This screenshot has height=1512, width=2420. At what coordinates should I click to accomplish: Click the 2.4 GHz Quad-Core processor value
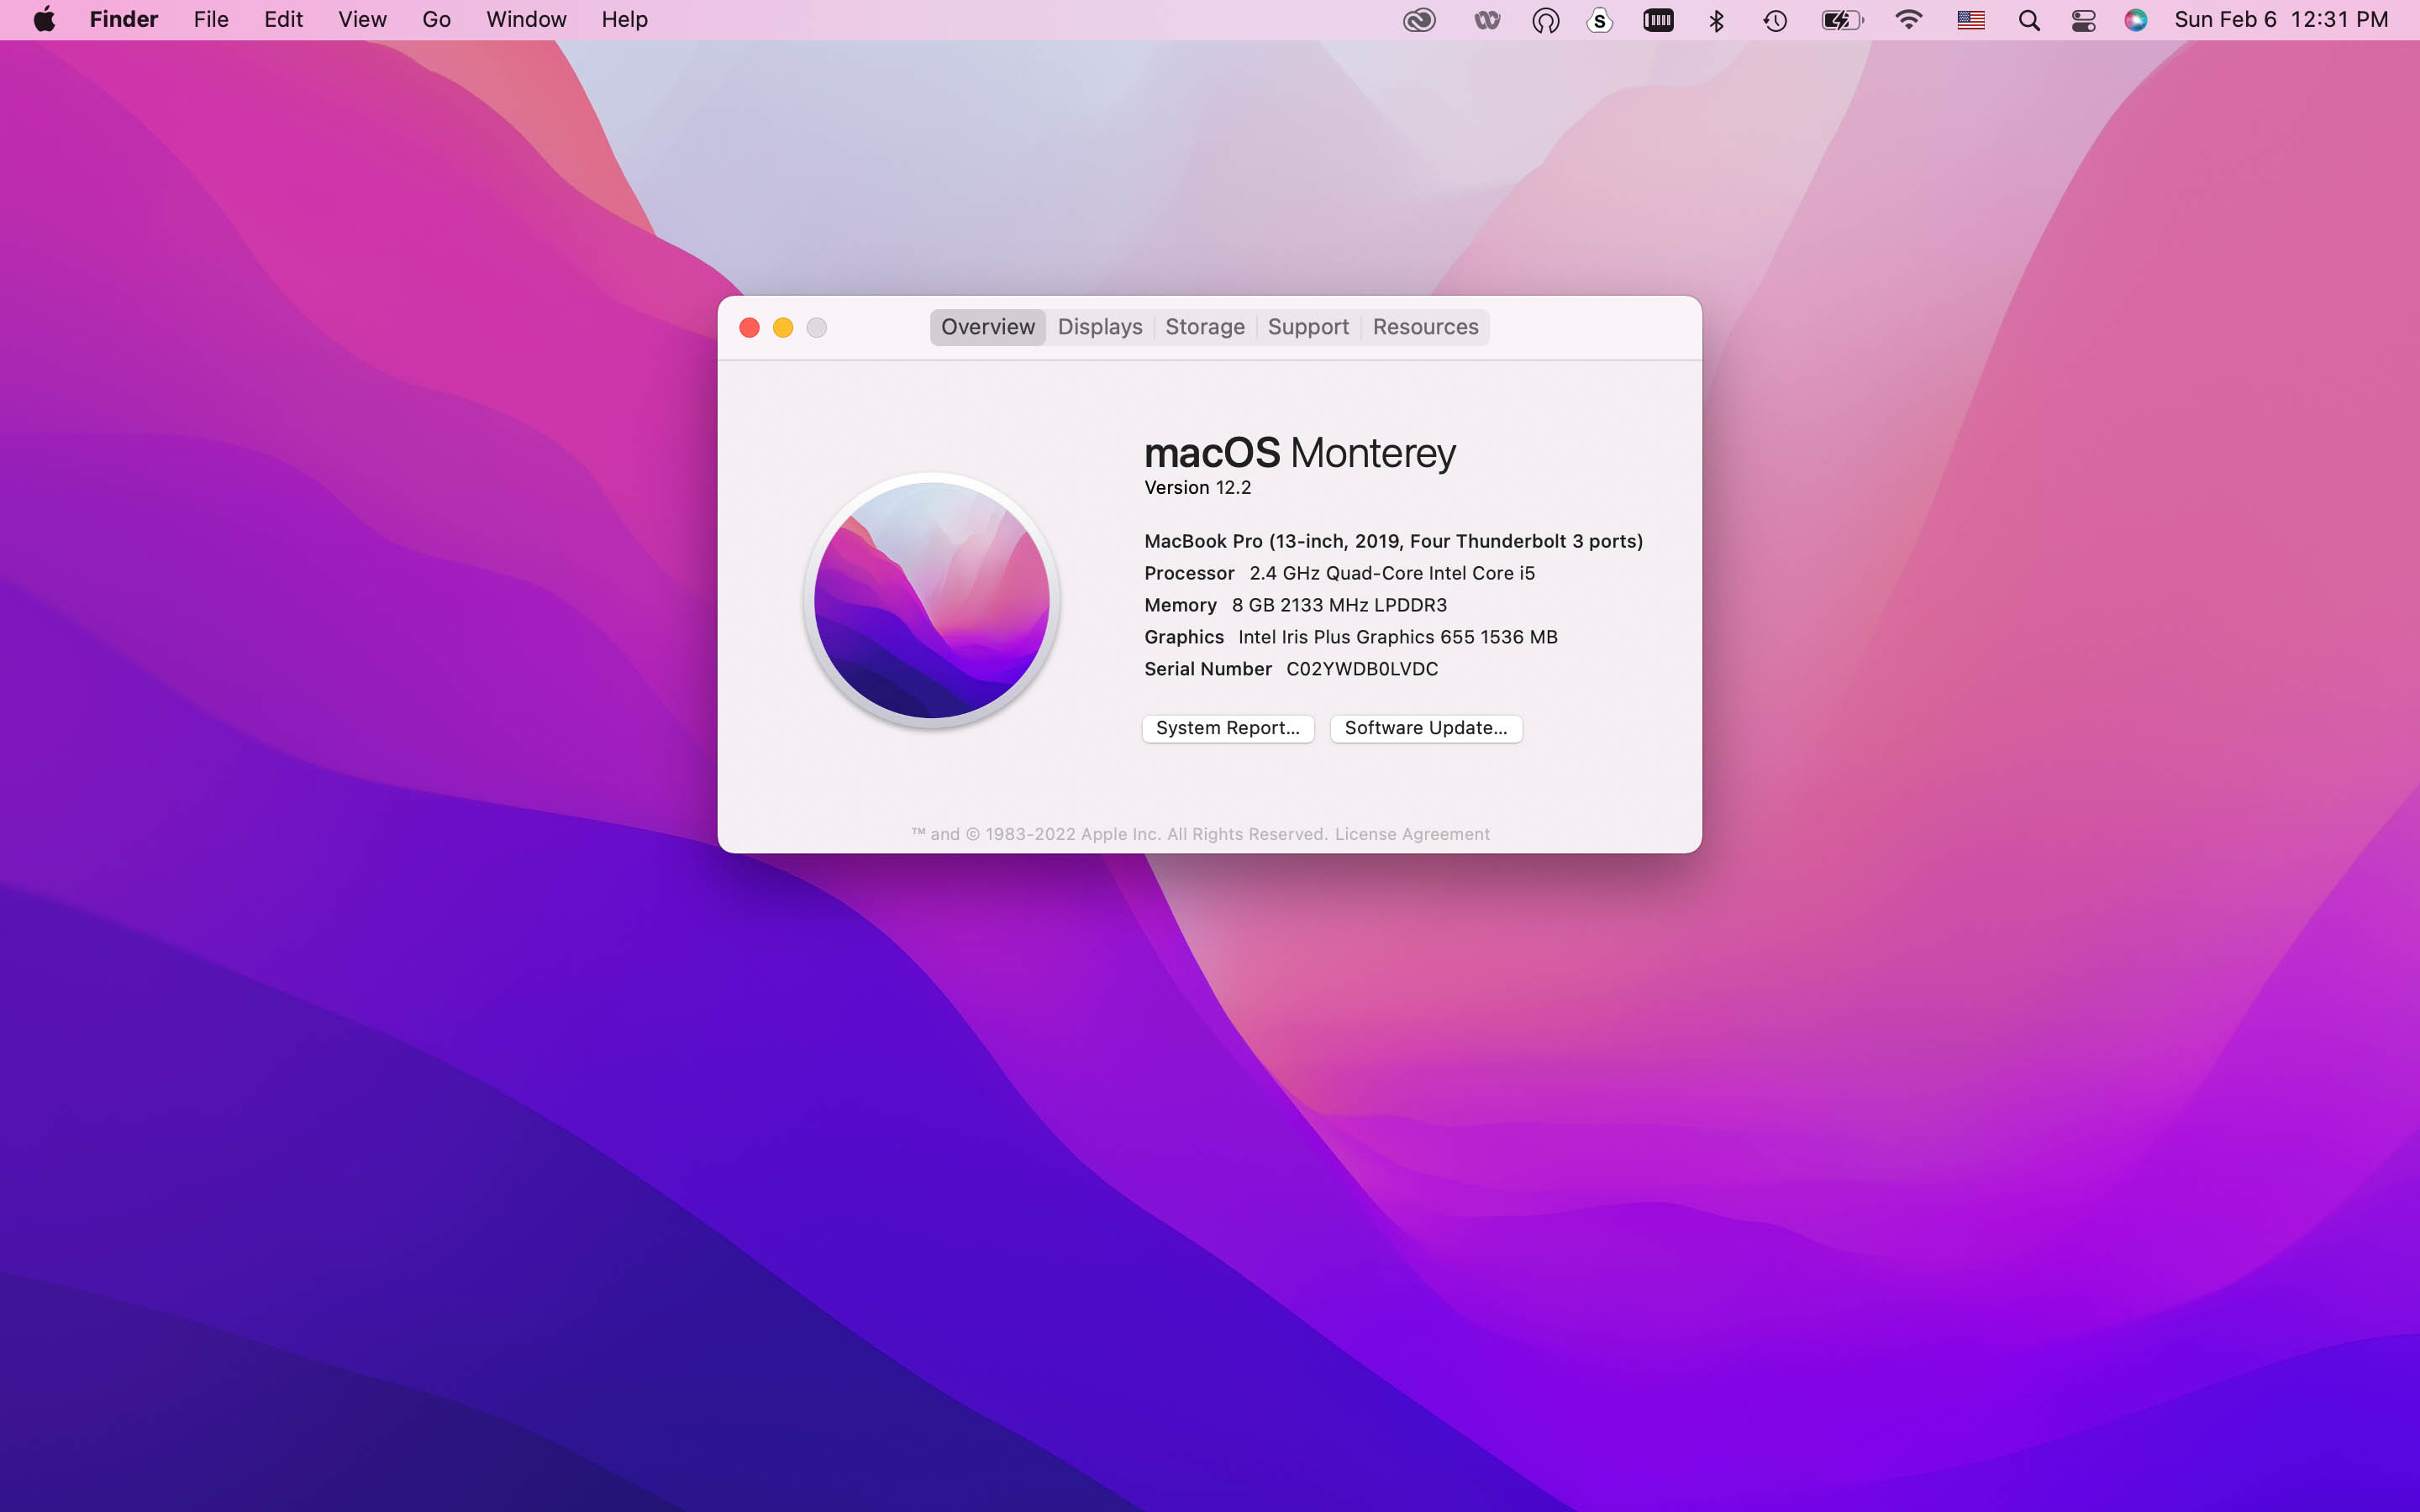tap(1392, 573)
